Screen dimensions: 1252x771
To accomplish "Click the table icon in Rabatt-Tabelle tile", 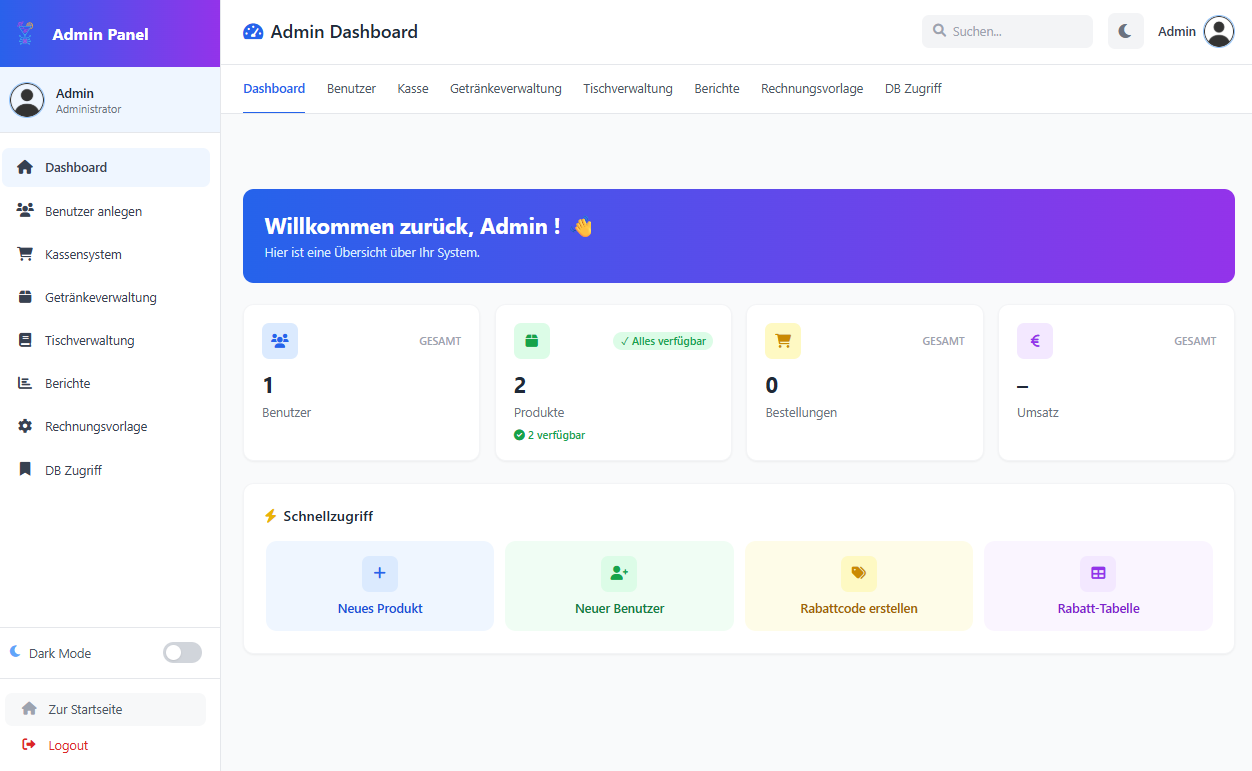I will [x=1098, y=573].
